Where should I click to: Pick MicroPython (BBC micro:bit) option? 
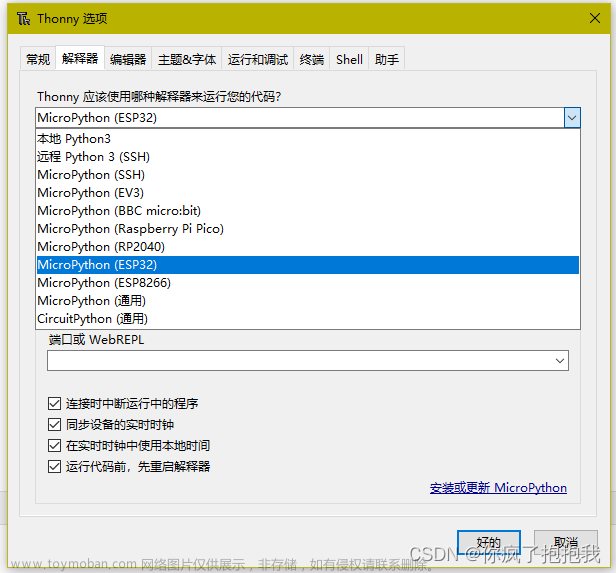[308, 211]
